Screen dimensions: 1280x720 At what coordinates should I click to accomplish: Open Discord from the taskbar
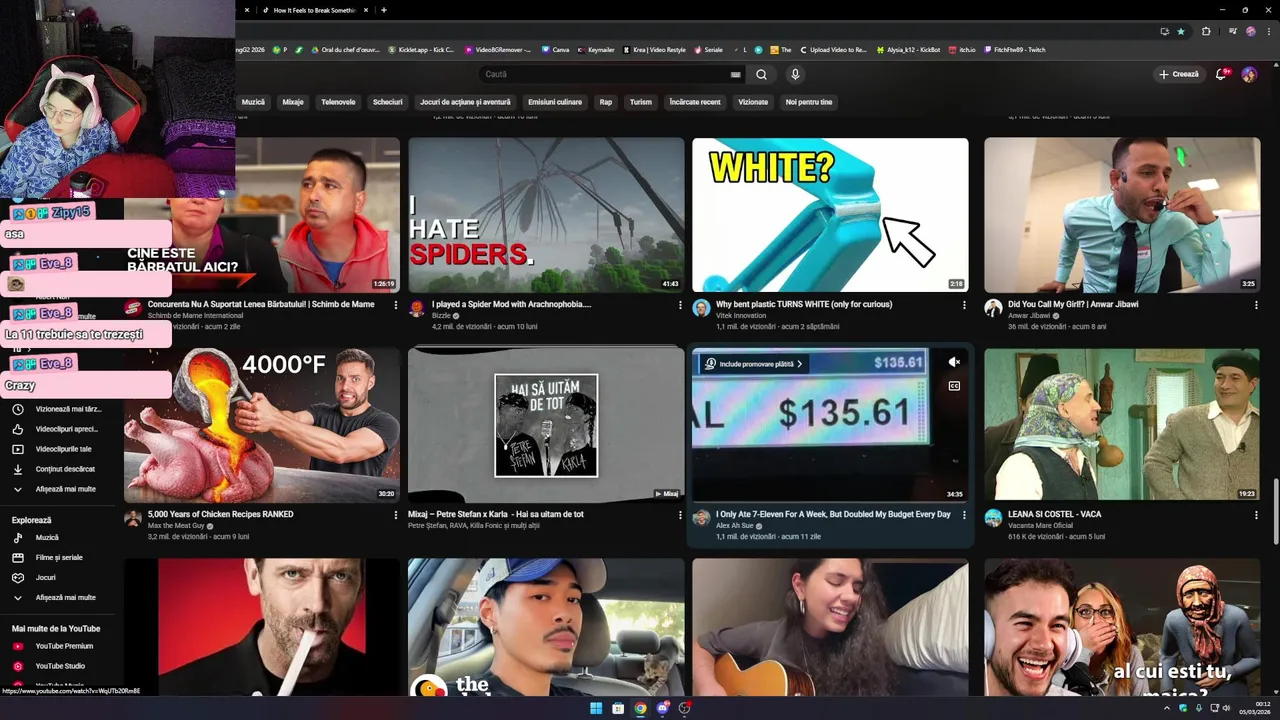pos(662,708)
